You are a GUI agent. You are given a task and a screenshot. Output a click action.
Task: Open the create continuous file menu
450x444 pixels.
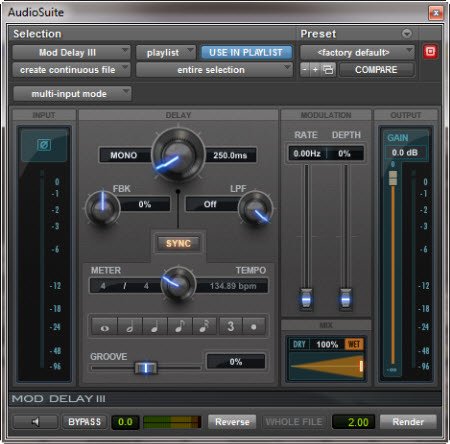[x=71, y=70]
